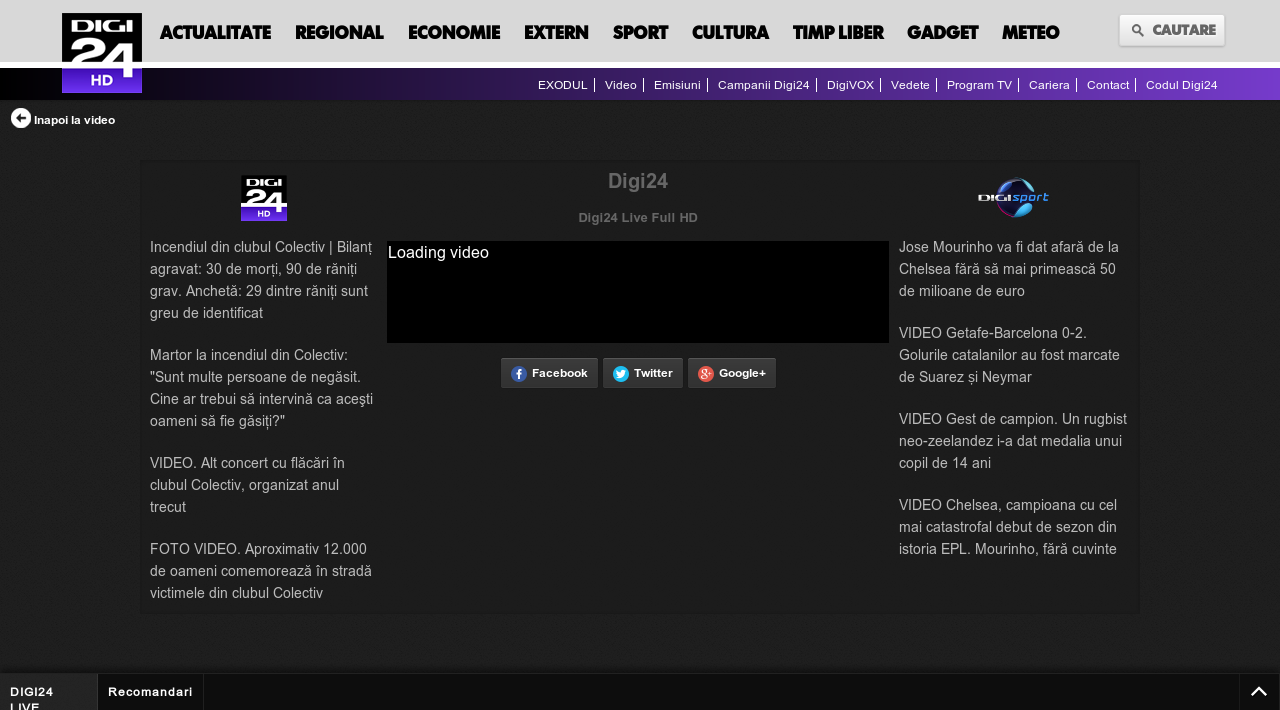1280x710 pixels.
Task: Share on Google+ button
Action: pyautogui.click(x=732, y=373)
